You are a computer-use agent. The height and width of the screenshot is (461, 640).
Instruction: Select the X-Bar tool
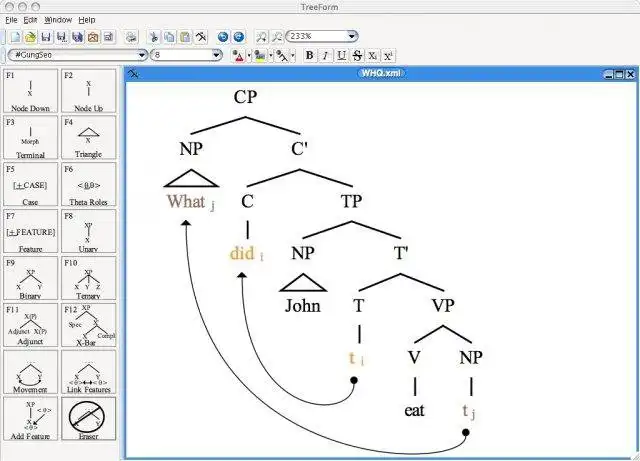point(89,325)
